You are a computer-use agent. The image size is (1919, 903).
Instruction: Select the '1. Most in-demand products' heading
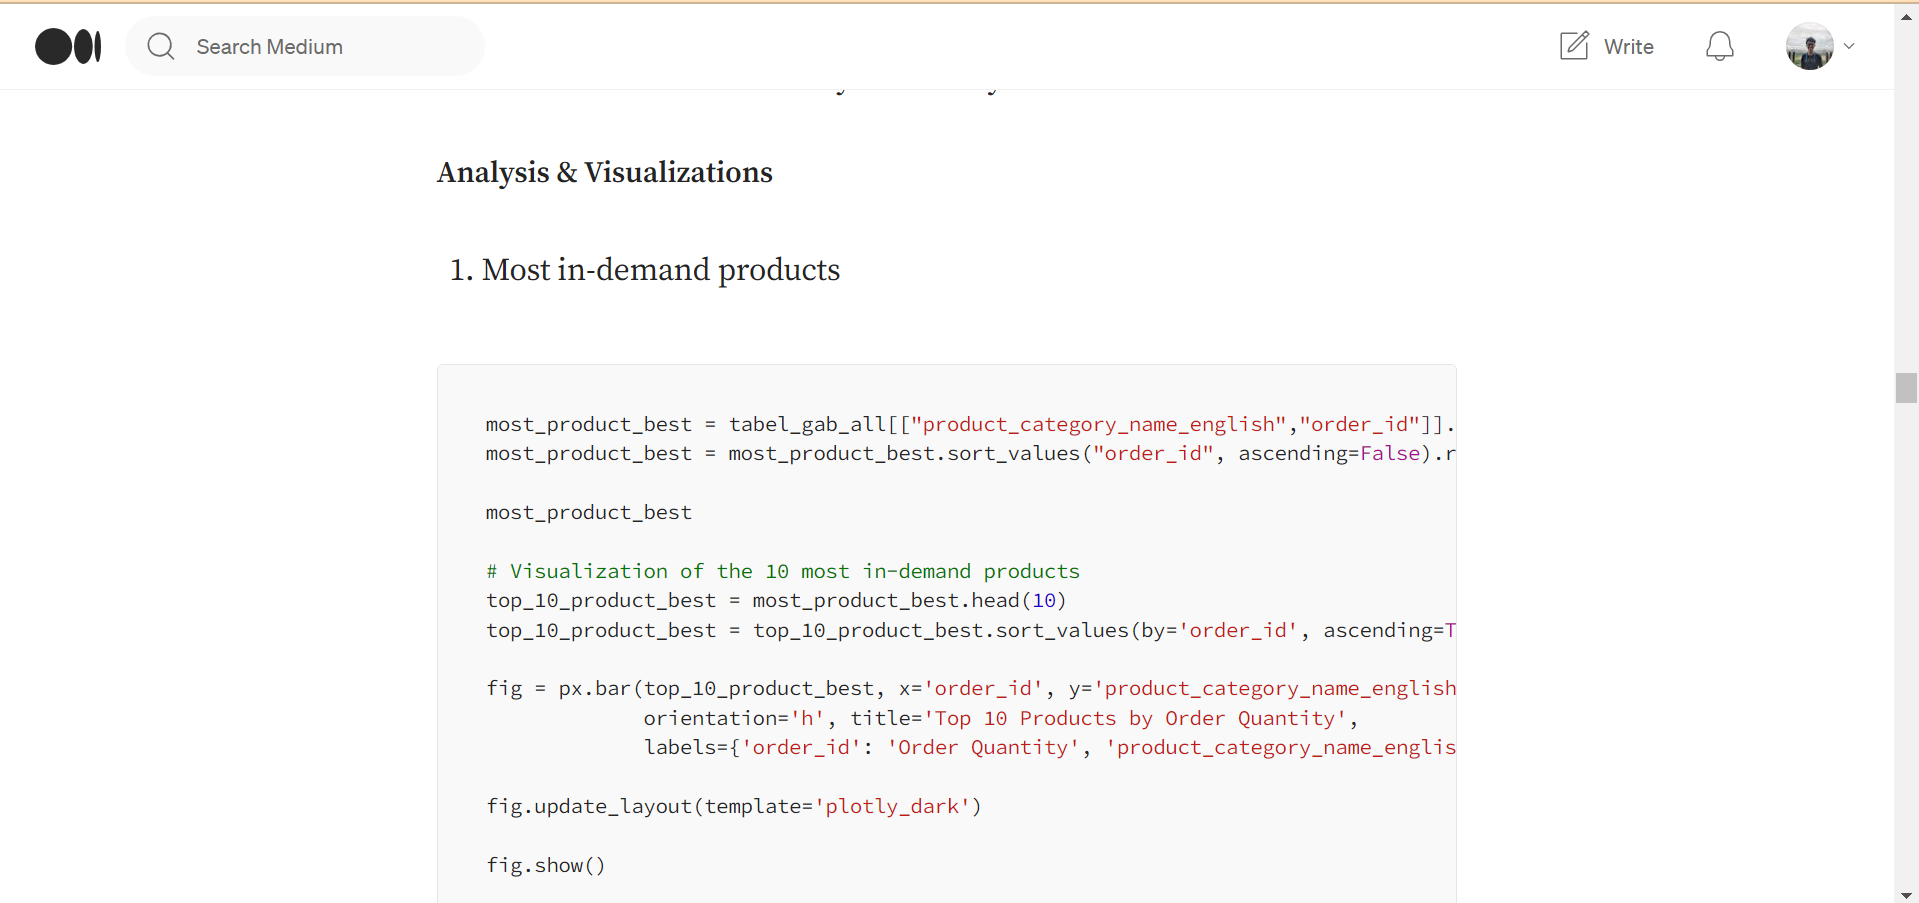point(643,269)
